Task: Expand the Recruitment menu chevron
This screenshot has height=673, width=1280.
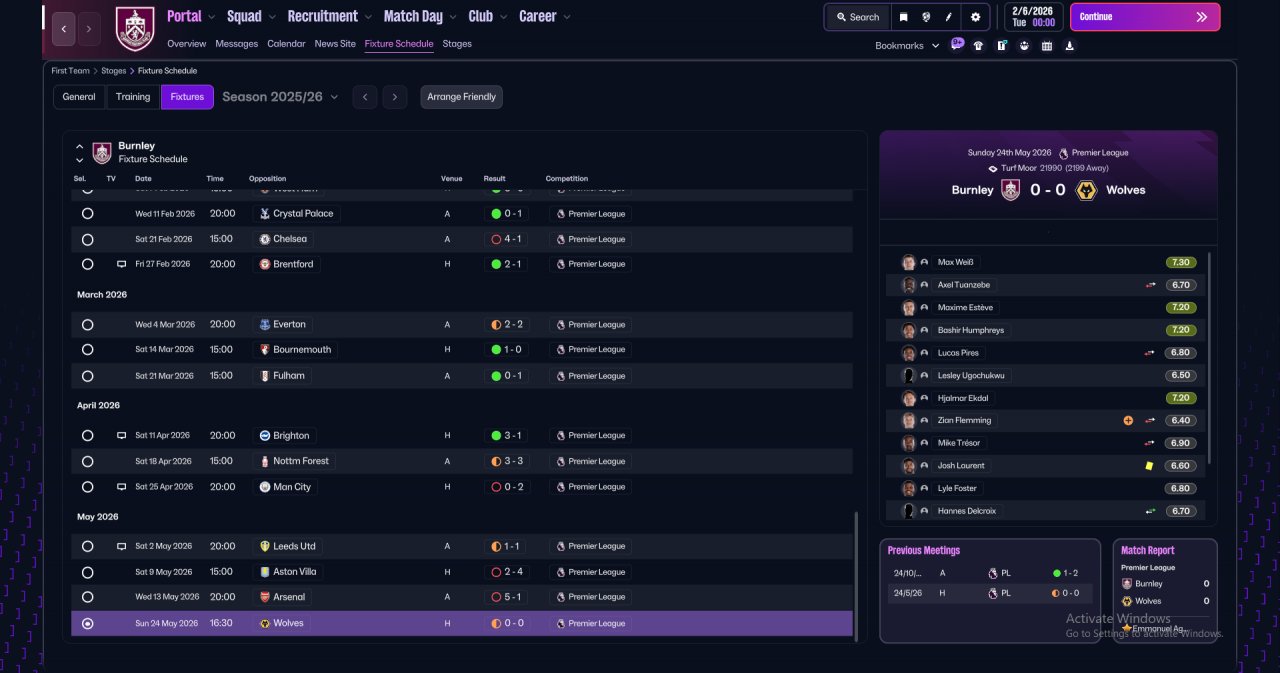Action: 367,17
